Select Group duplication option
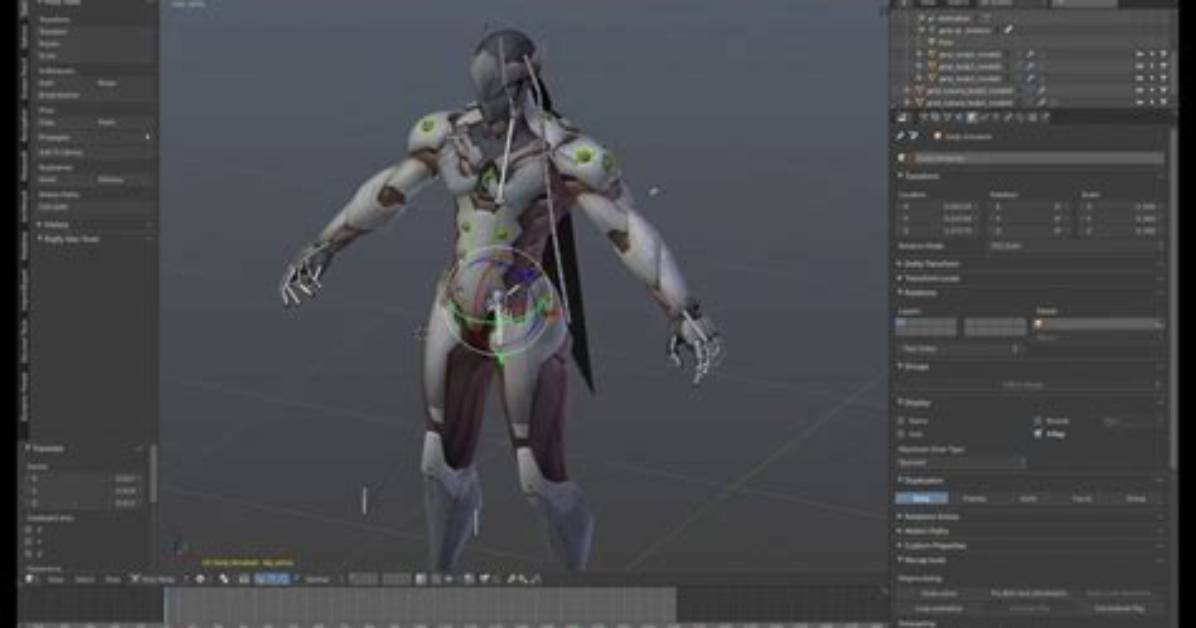The width and height of the screenshot is (1196, 628). [1135, 498]
